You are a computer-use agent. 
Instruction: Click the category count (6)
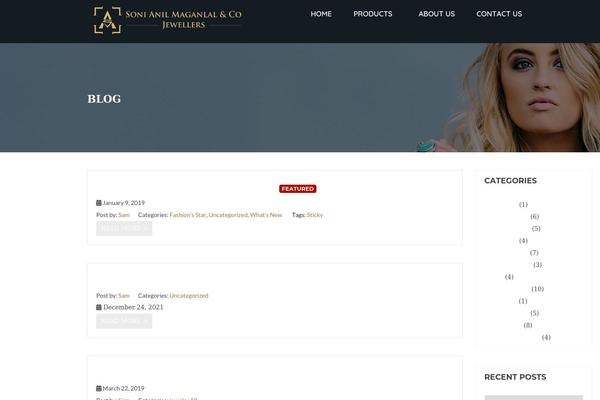point(535,217)
